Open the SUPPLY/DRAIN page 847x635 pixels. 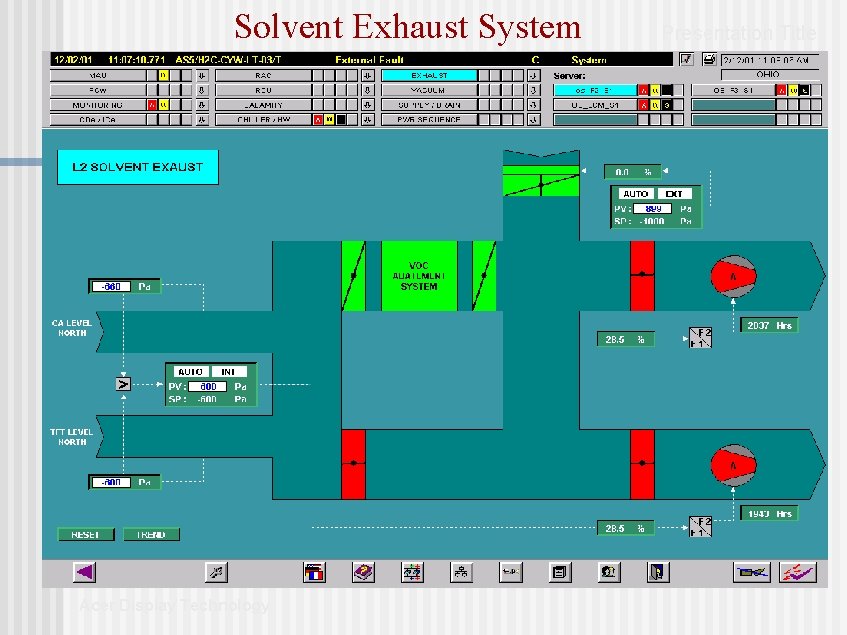point(429,105)
